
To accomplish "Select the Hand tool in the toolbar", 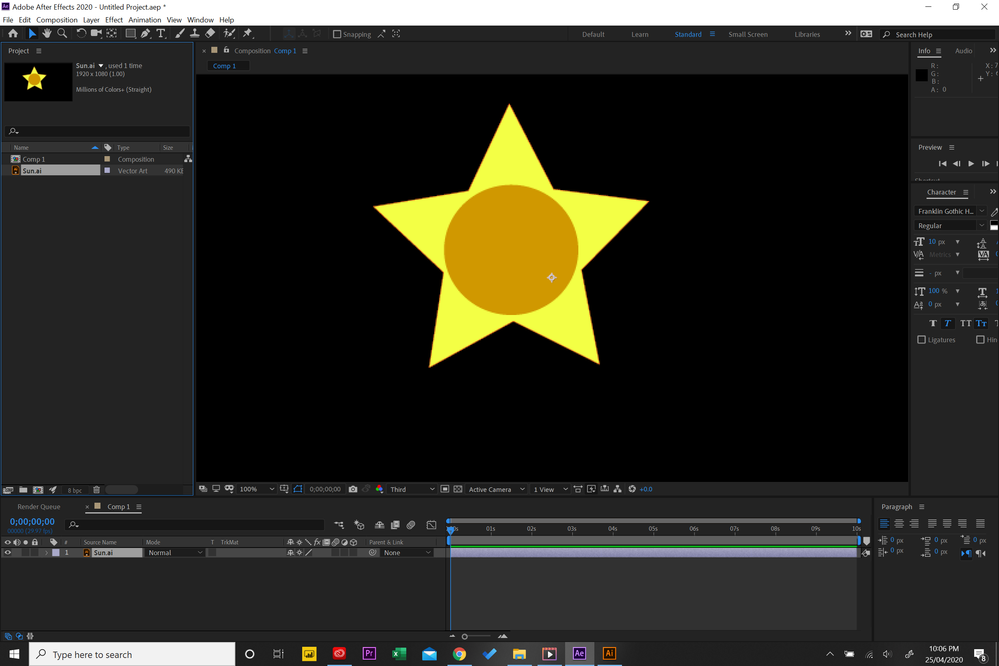I will 47,33.
